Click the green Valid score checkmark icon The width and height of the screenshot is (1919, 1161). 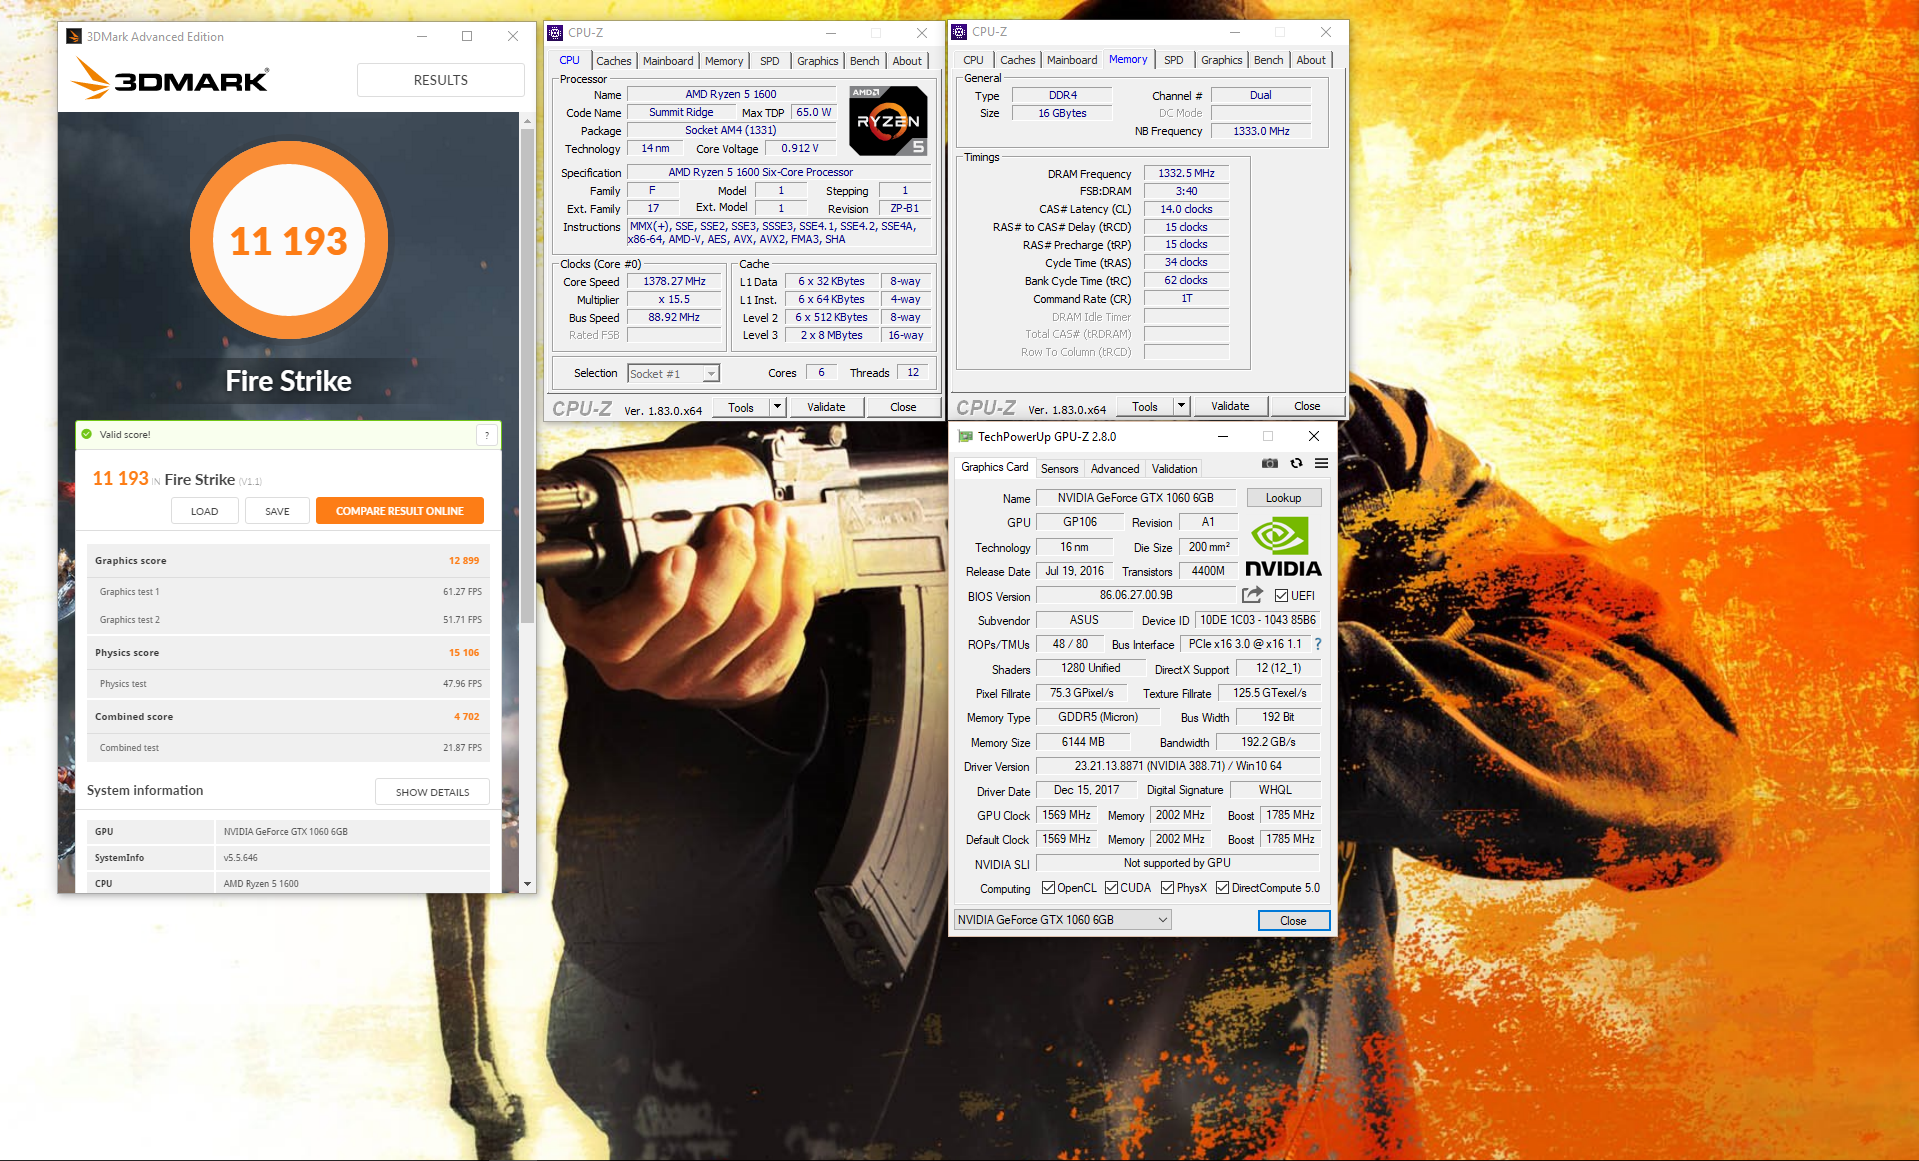(x=87, y=434)
